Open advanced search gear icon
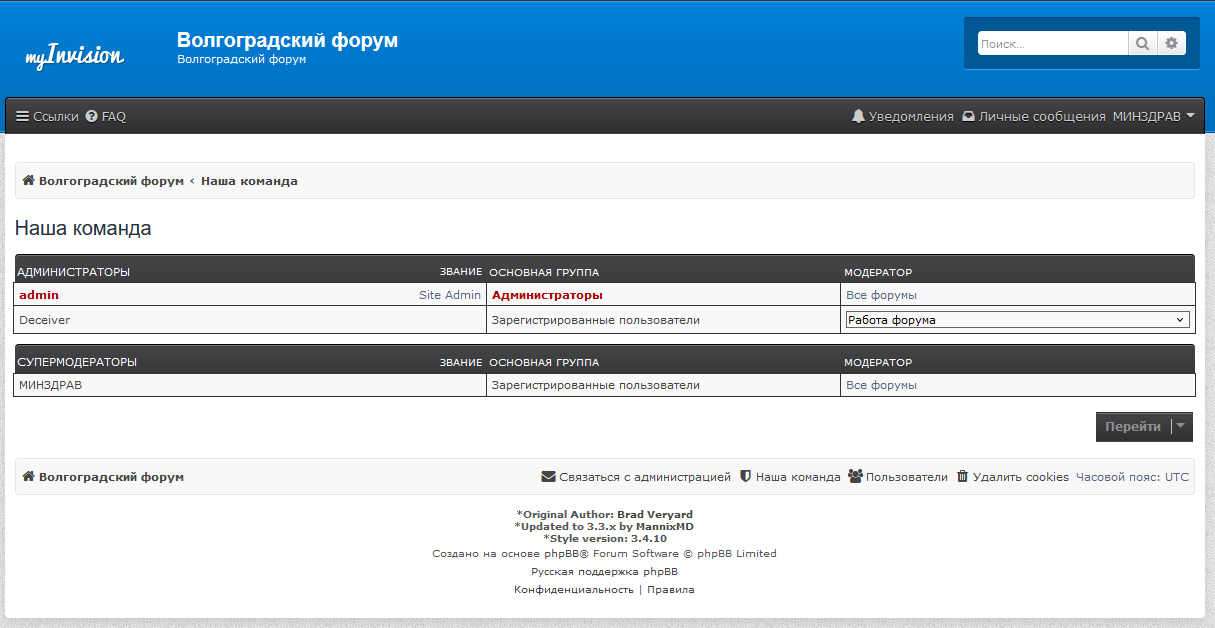Screen dimensions: 1215x628 [1172, 43]
